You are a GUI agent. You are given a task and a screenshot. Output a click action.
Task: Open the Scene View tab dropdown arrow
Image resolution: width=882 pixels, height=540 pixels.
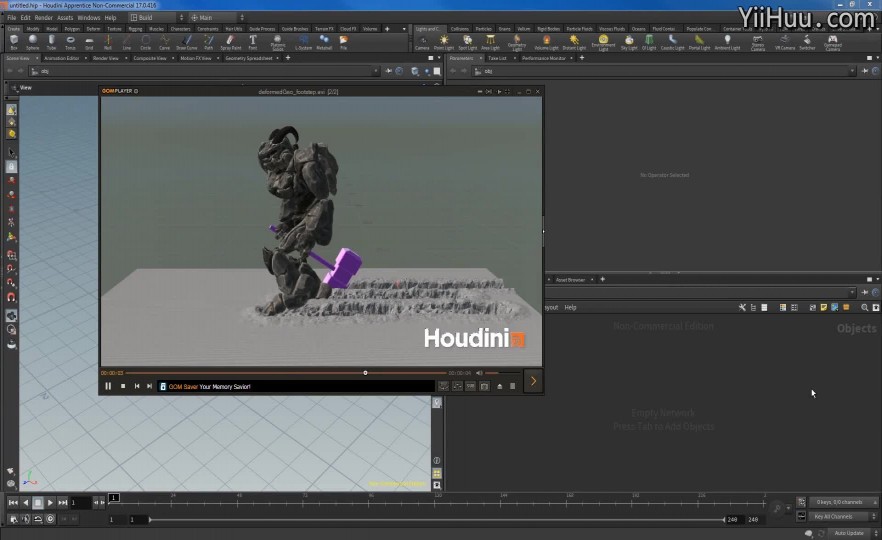pos(37,58)
